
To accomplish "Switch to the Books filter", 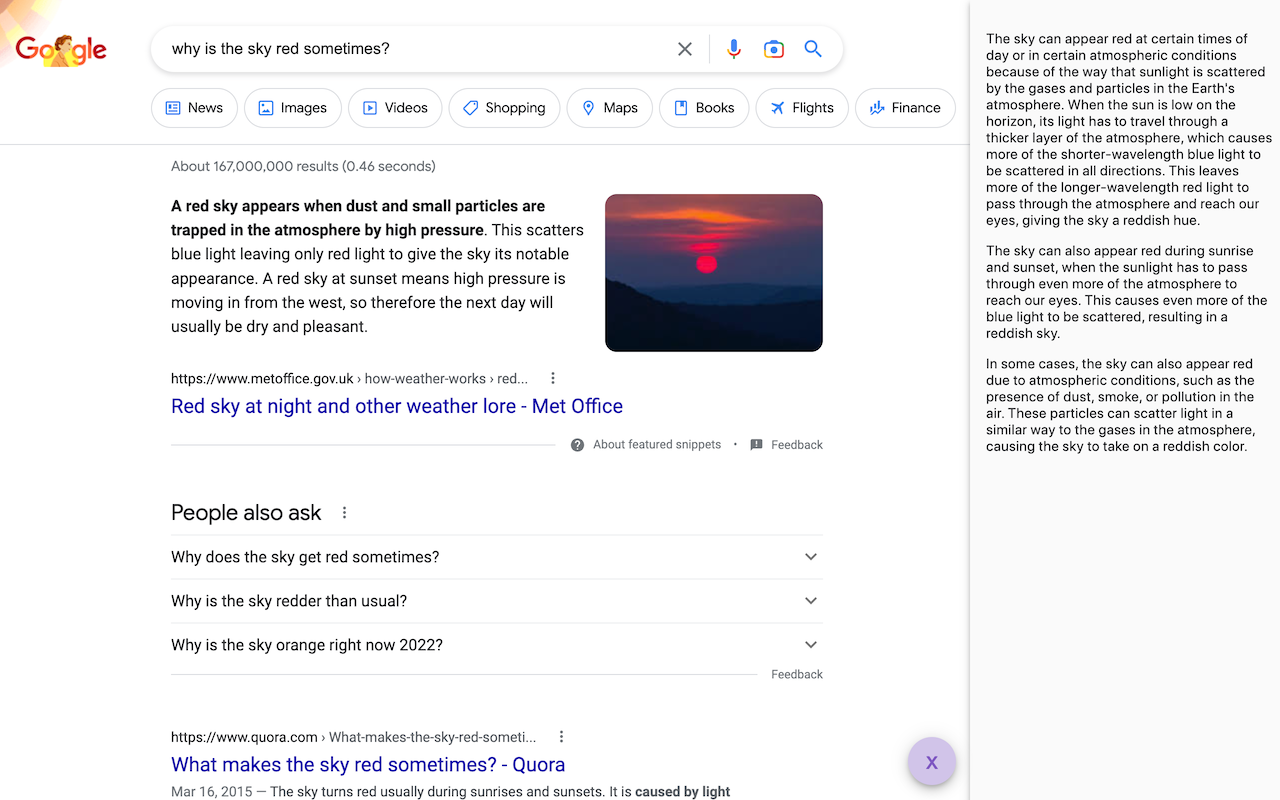I will (x=704, y=108).
